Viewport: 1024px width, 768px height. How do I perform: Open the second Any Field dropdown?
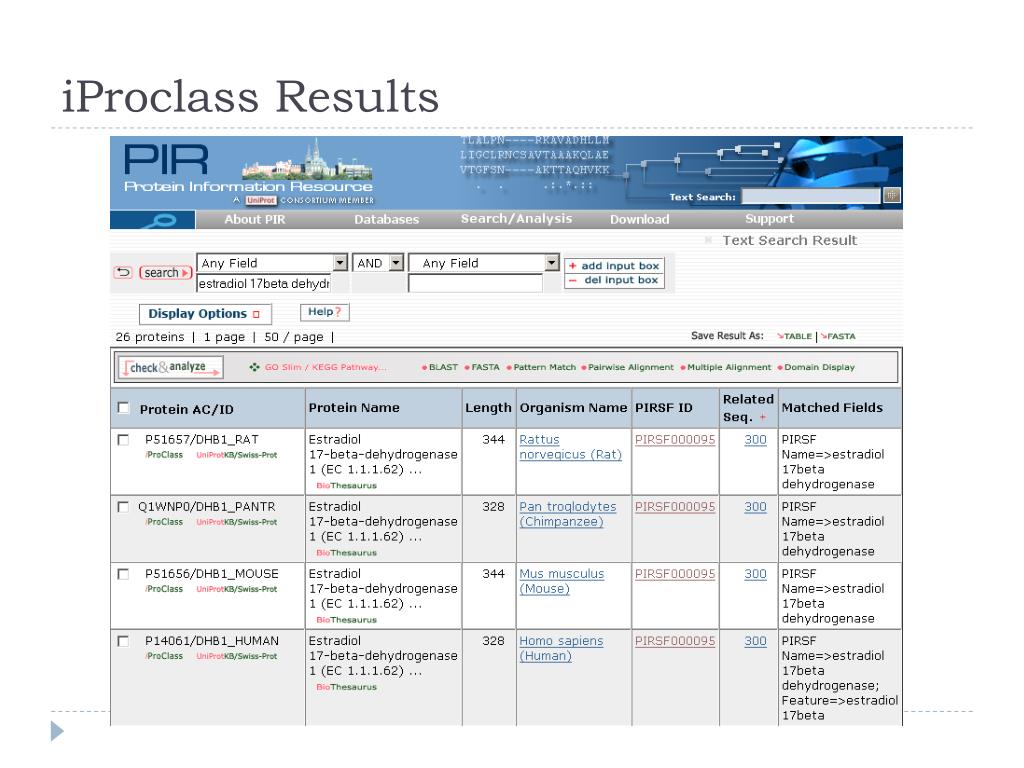(484, 263)
